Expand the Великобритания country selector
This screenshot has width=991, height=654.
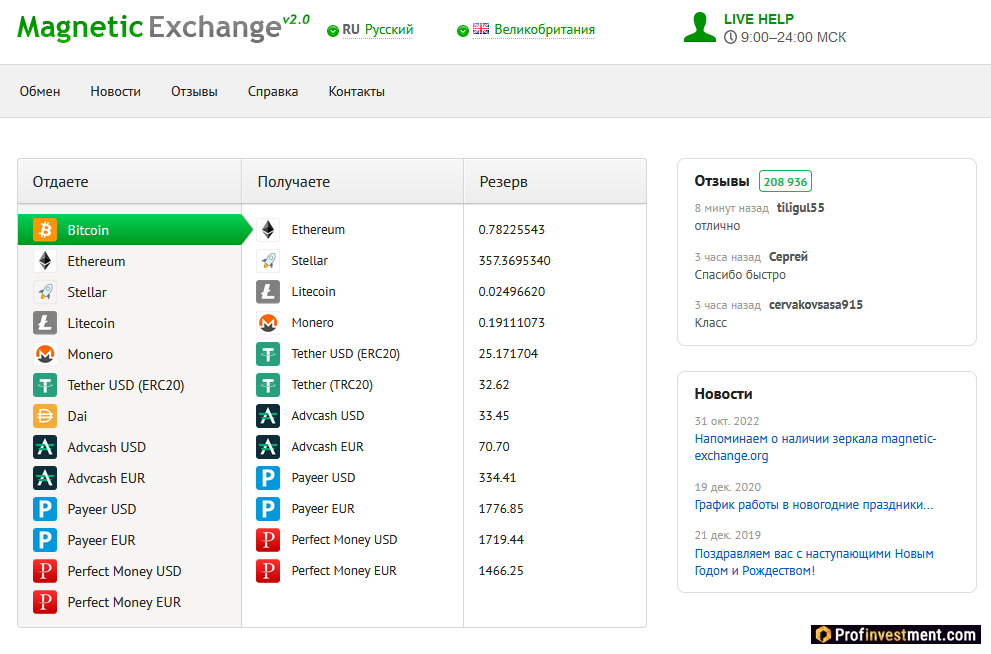tap(526, 30)
